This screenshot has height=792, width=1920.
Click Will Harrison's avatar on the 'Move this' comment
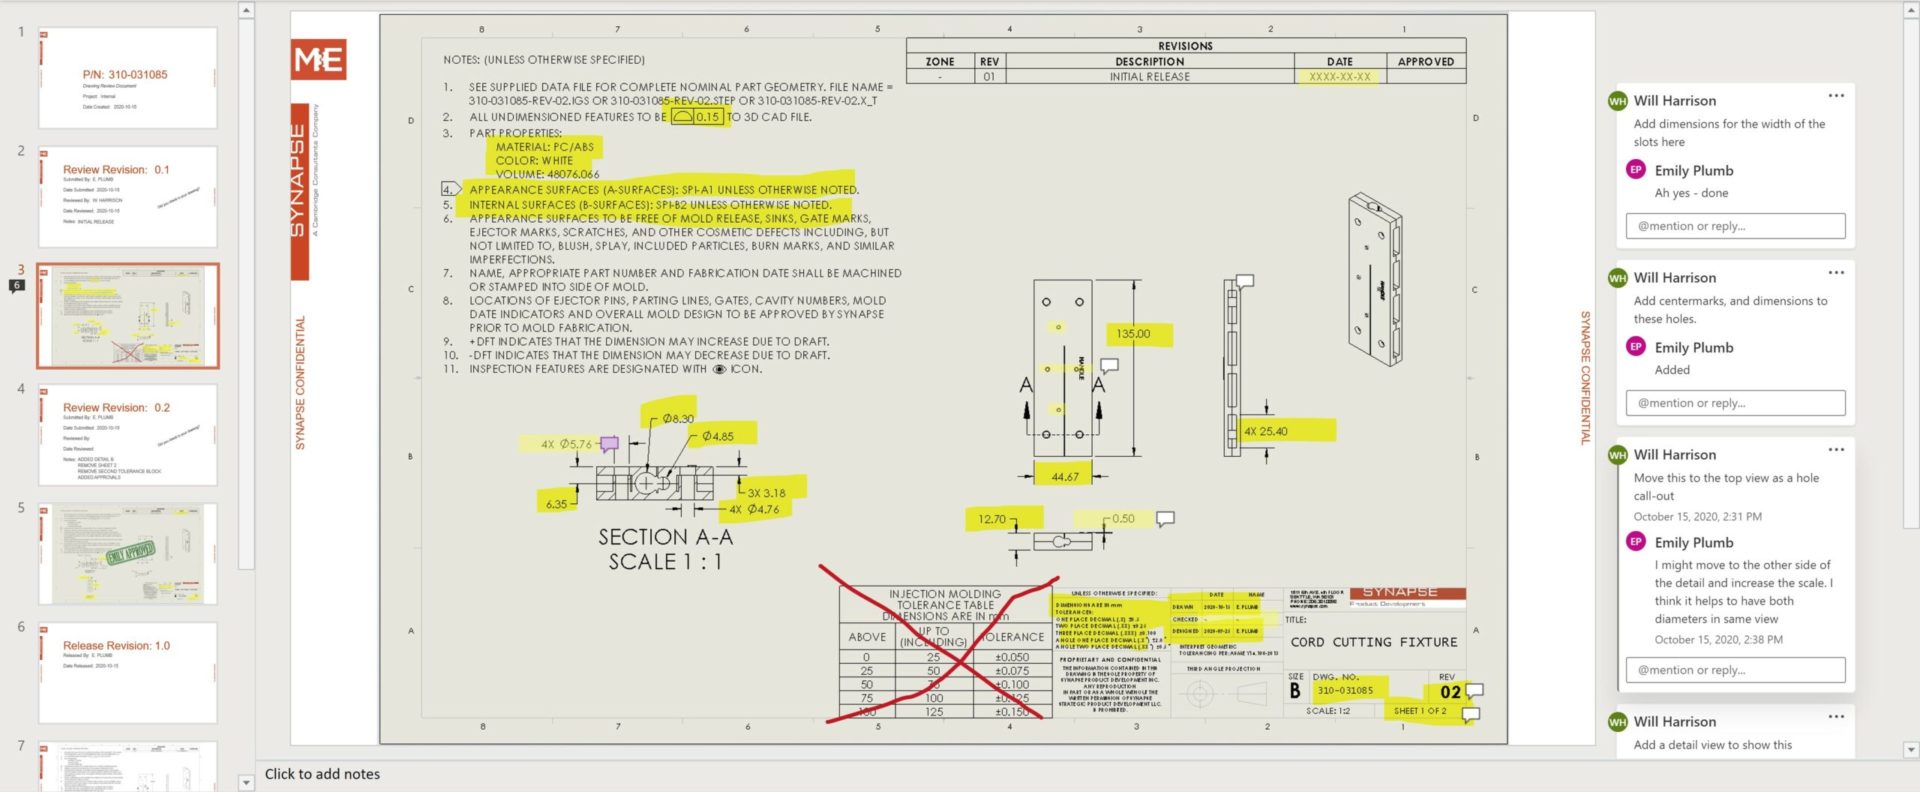point(1617,455)
